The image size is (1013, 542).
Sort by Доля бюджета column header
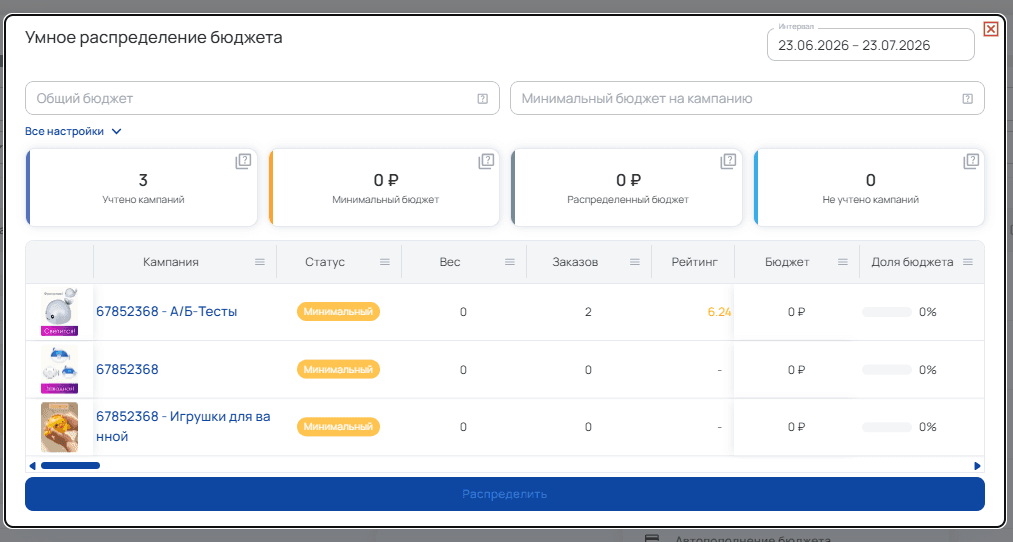pyautogui.click(x=912, y=262)
